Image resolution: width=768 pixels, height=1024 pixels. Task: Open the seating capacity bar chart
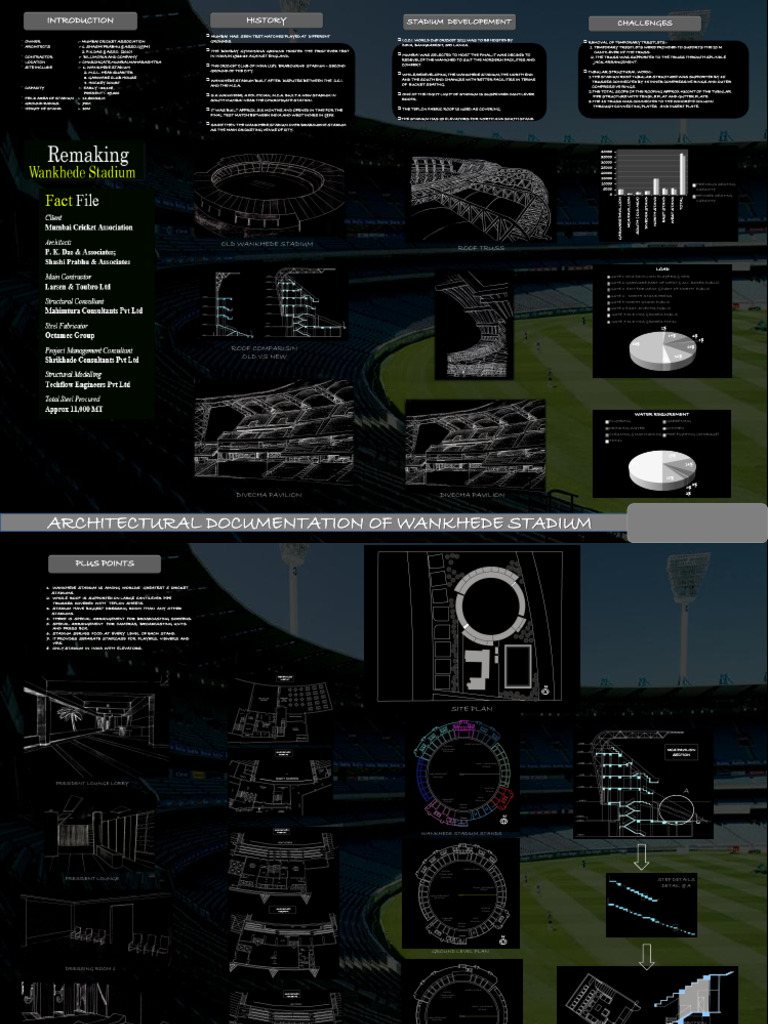(x=668, y=193)
